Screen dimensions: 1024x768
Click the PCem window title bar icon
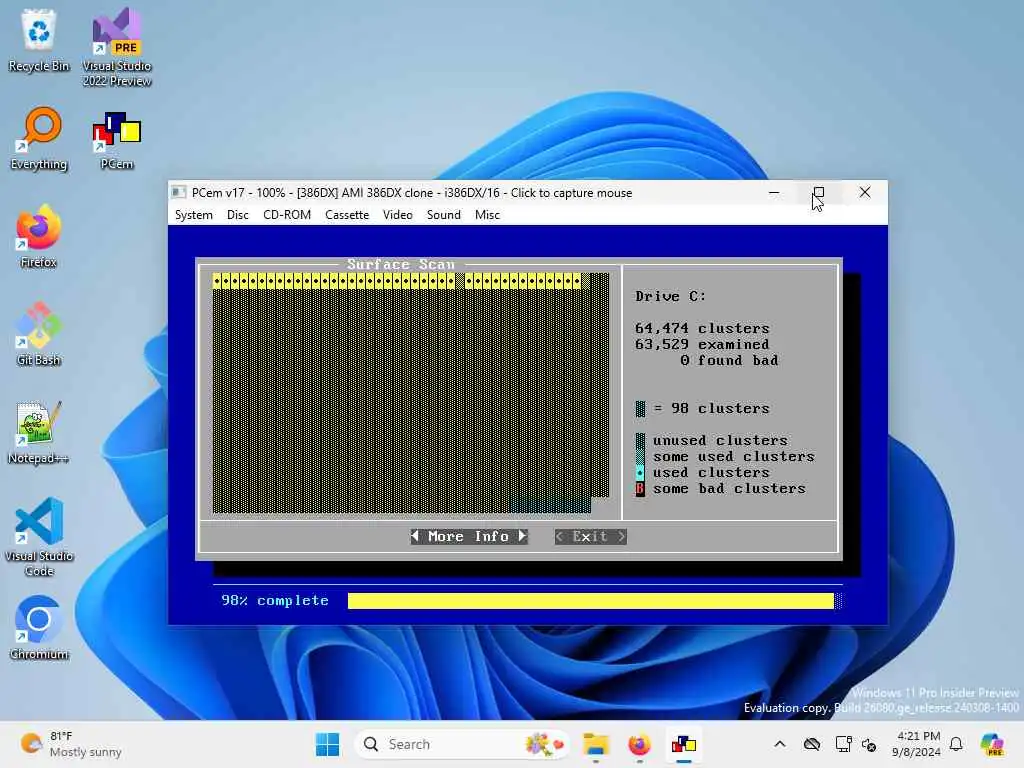[178, 193]
